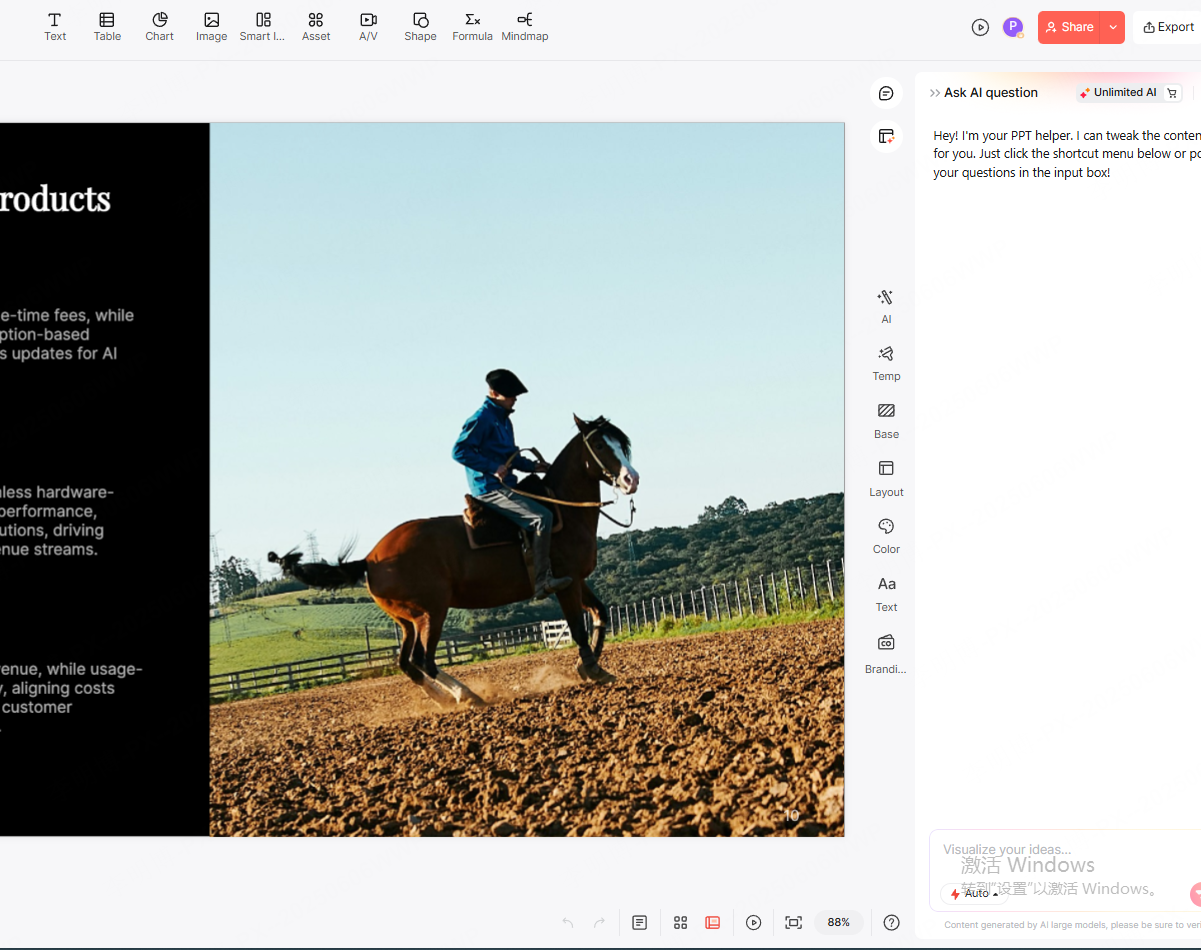Open the Temp templates panel
The width and height of the screenshot is (1201, 950).
click(886, 362)
